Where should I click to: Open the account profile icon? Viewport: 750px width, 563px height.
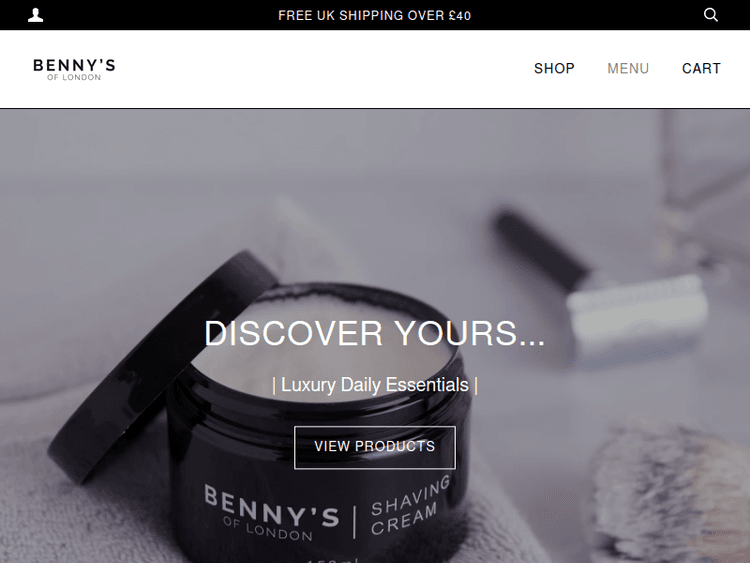(x=35, y=15)
